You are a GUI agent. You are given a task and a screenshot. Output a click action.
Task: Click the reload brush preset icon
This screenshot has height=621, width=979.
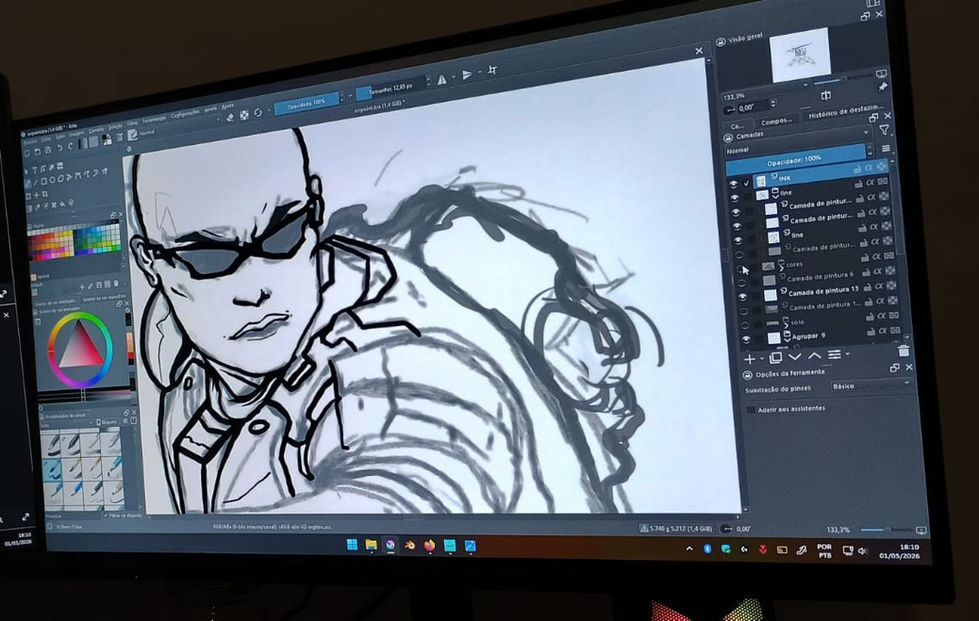coord(258,113)
